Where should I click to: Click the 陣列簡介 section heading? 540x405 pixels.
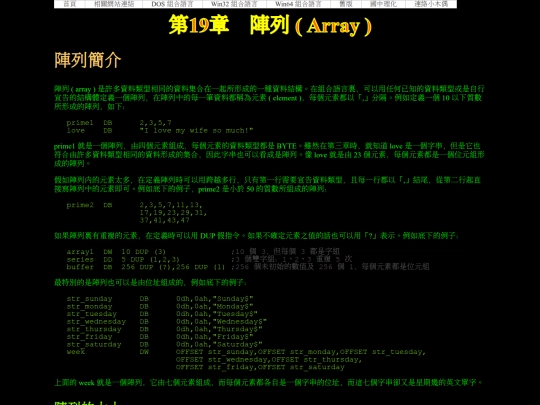coord(88,60)
